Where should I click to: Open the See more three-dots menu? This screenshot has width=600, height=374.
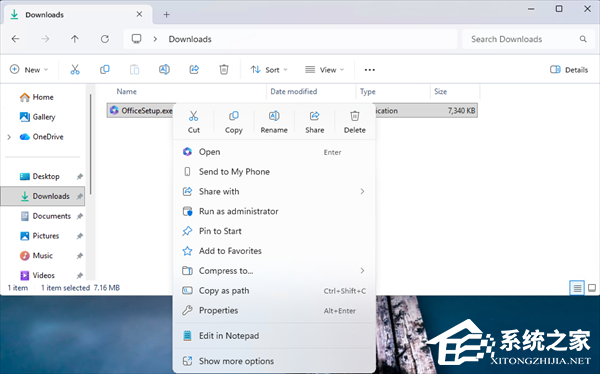click(370, 70)
